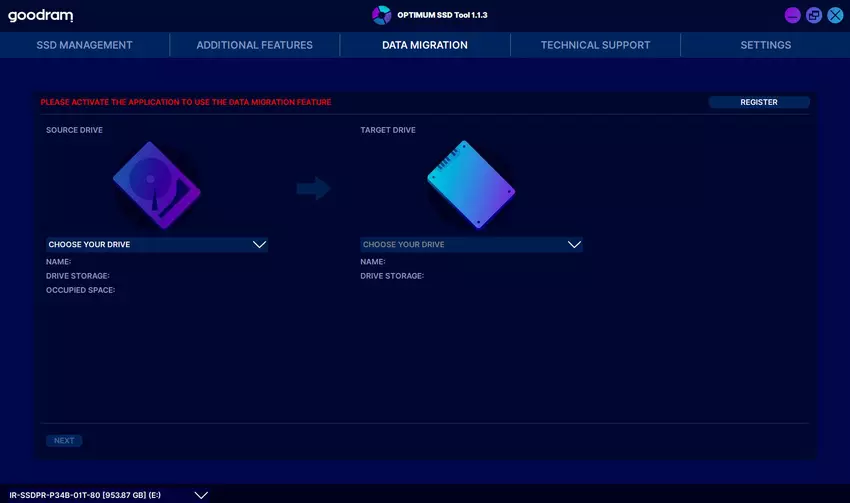Click the goodram logo
850x503 pixels.
tap(41, 16)
